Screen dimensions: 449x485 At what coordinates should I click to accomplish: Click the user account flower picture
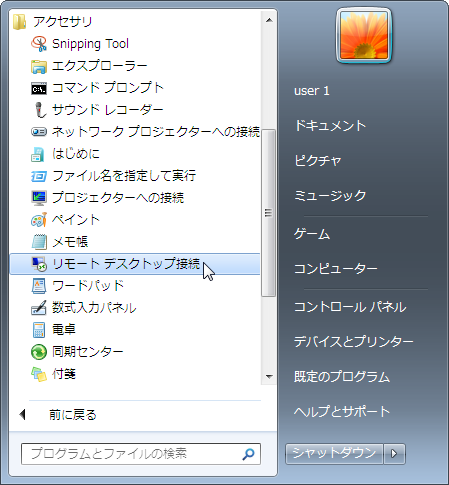(x=364, y=35)
